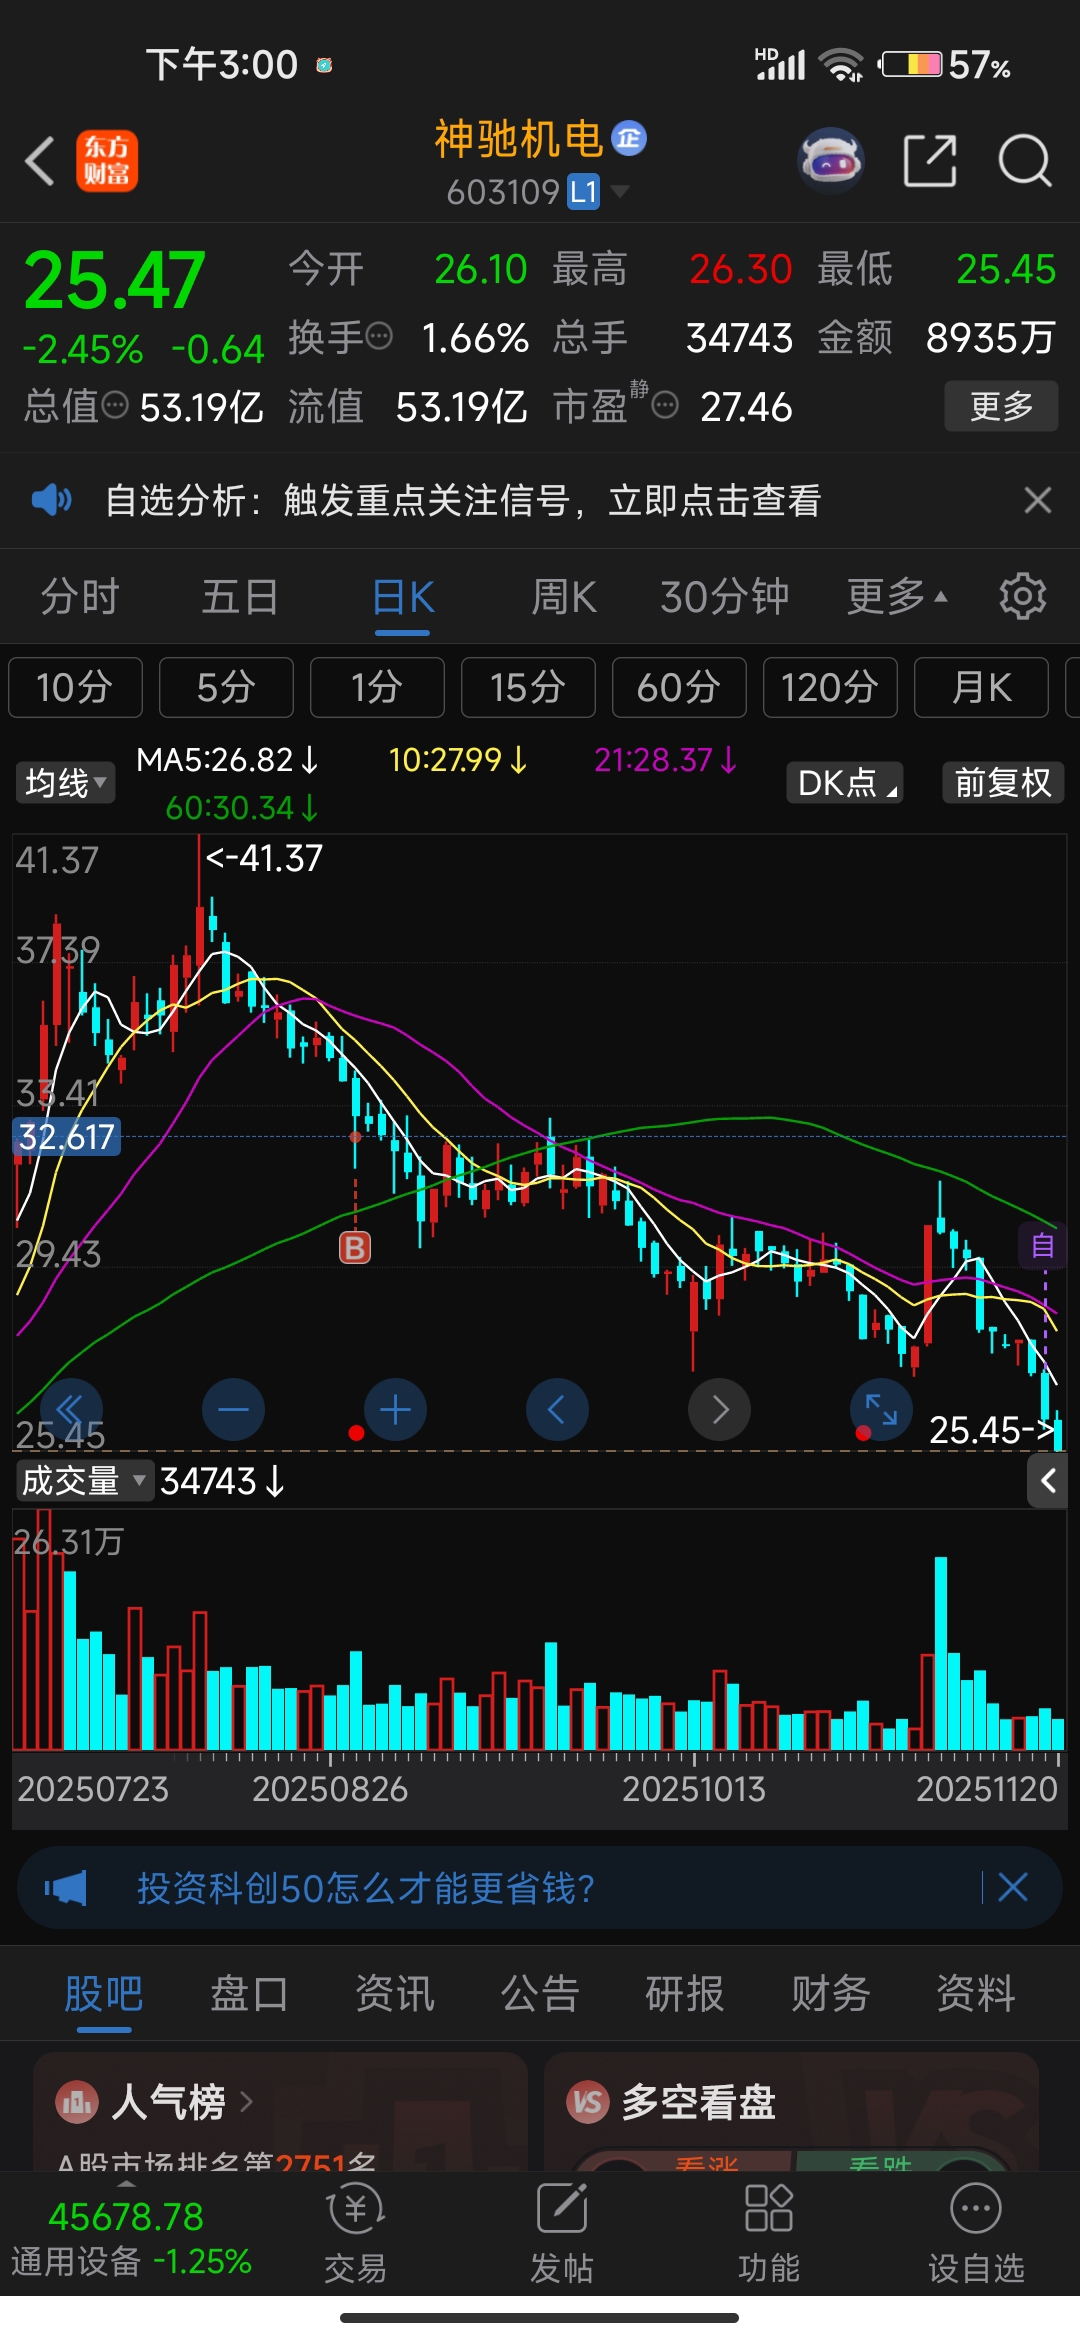Viewport: 1080px width, 2340px height.
Task: Open the 财务 tab
Action: tap(830, 1994)
